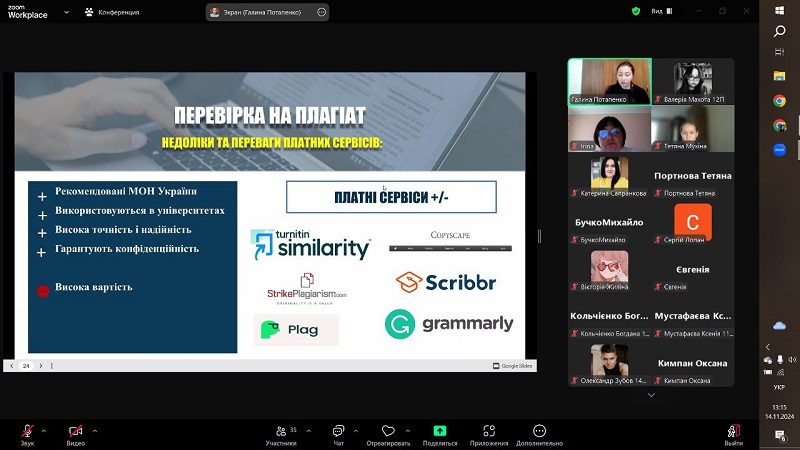Click Выйти to leave meeting
Screen dimensions: 800x450
click(x=734, y=435)
